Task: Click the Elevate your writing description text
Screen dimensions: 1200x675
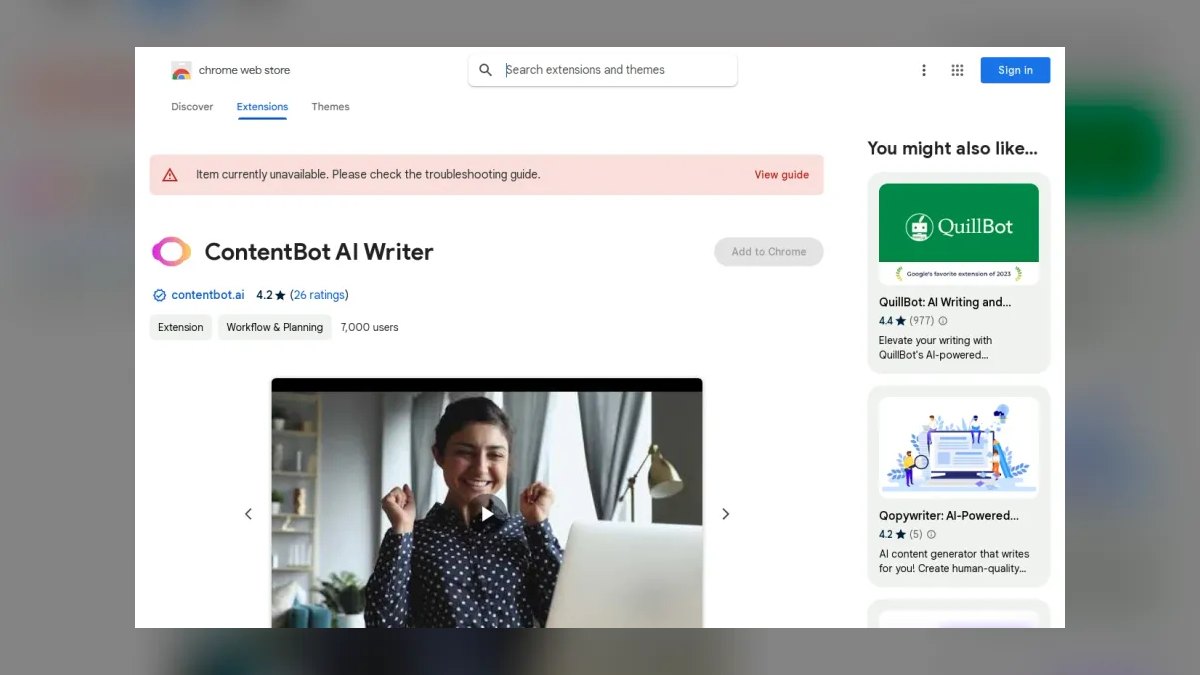Action: tap(936, 348)
